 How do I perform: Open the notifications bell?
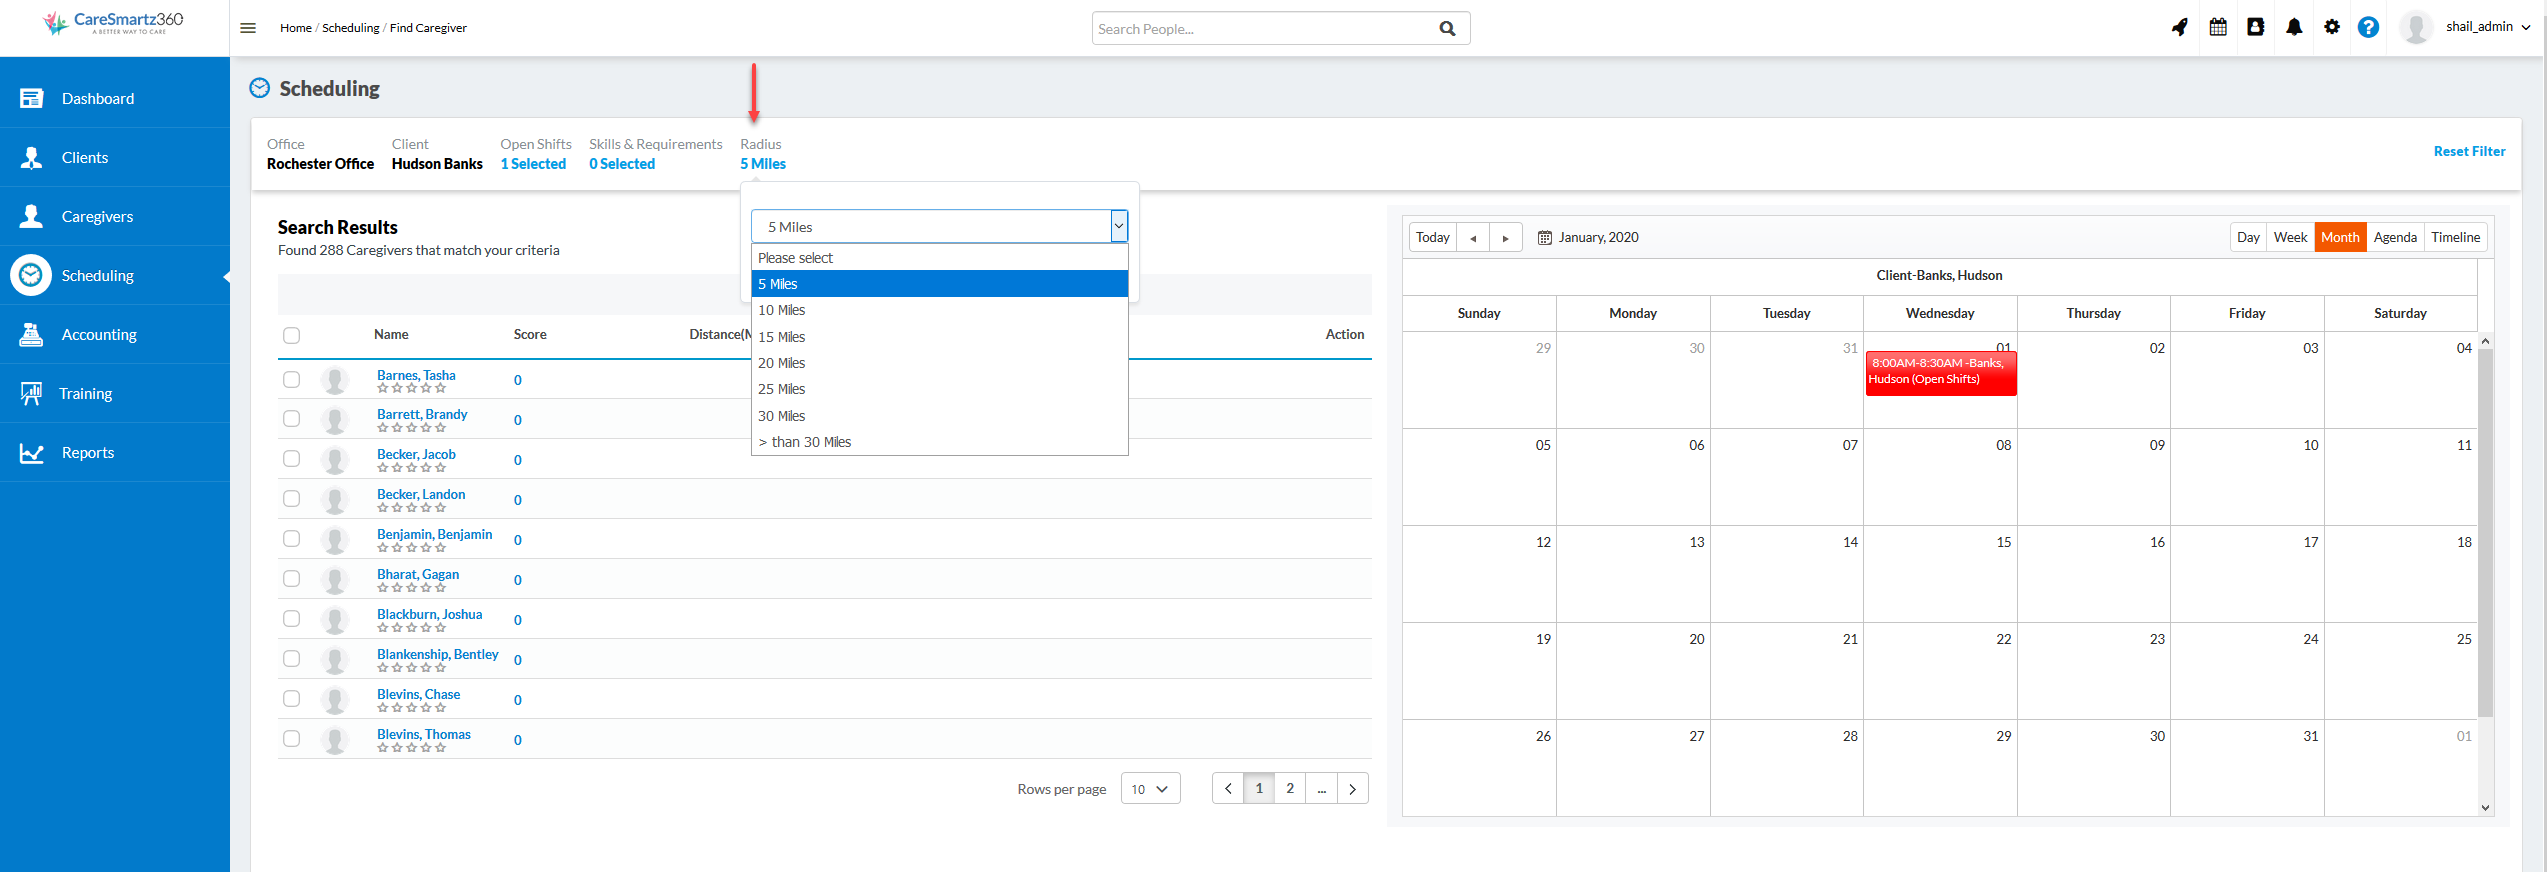[x=2294, y=27]
